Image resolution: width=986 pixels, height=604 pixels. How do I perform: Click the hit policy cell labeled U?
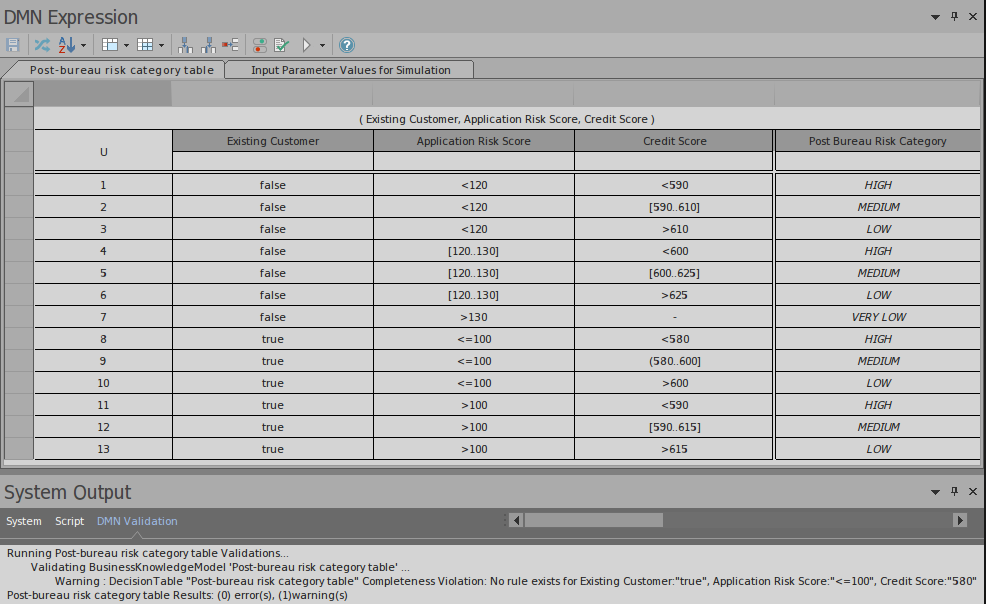103,151
